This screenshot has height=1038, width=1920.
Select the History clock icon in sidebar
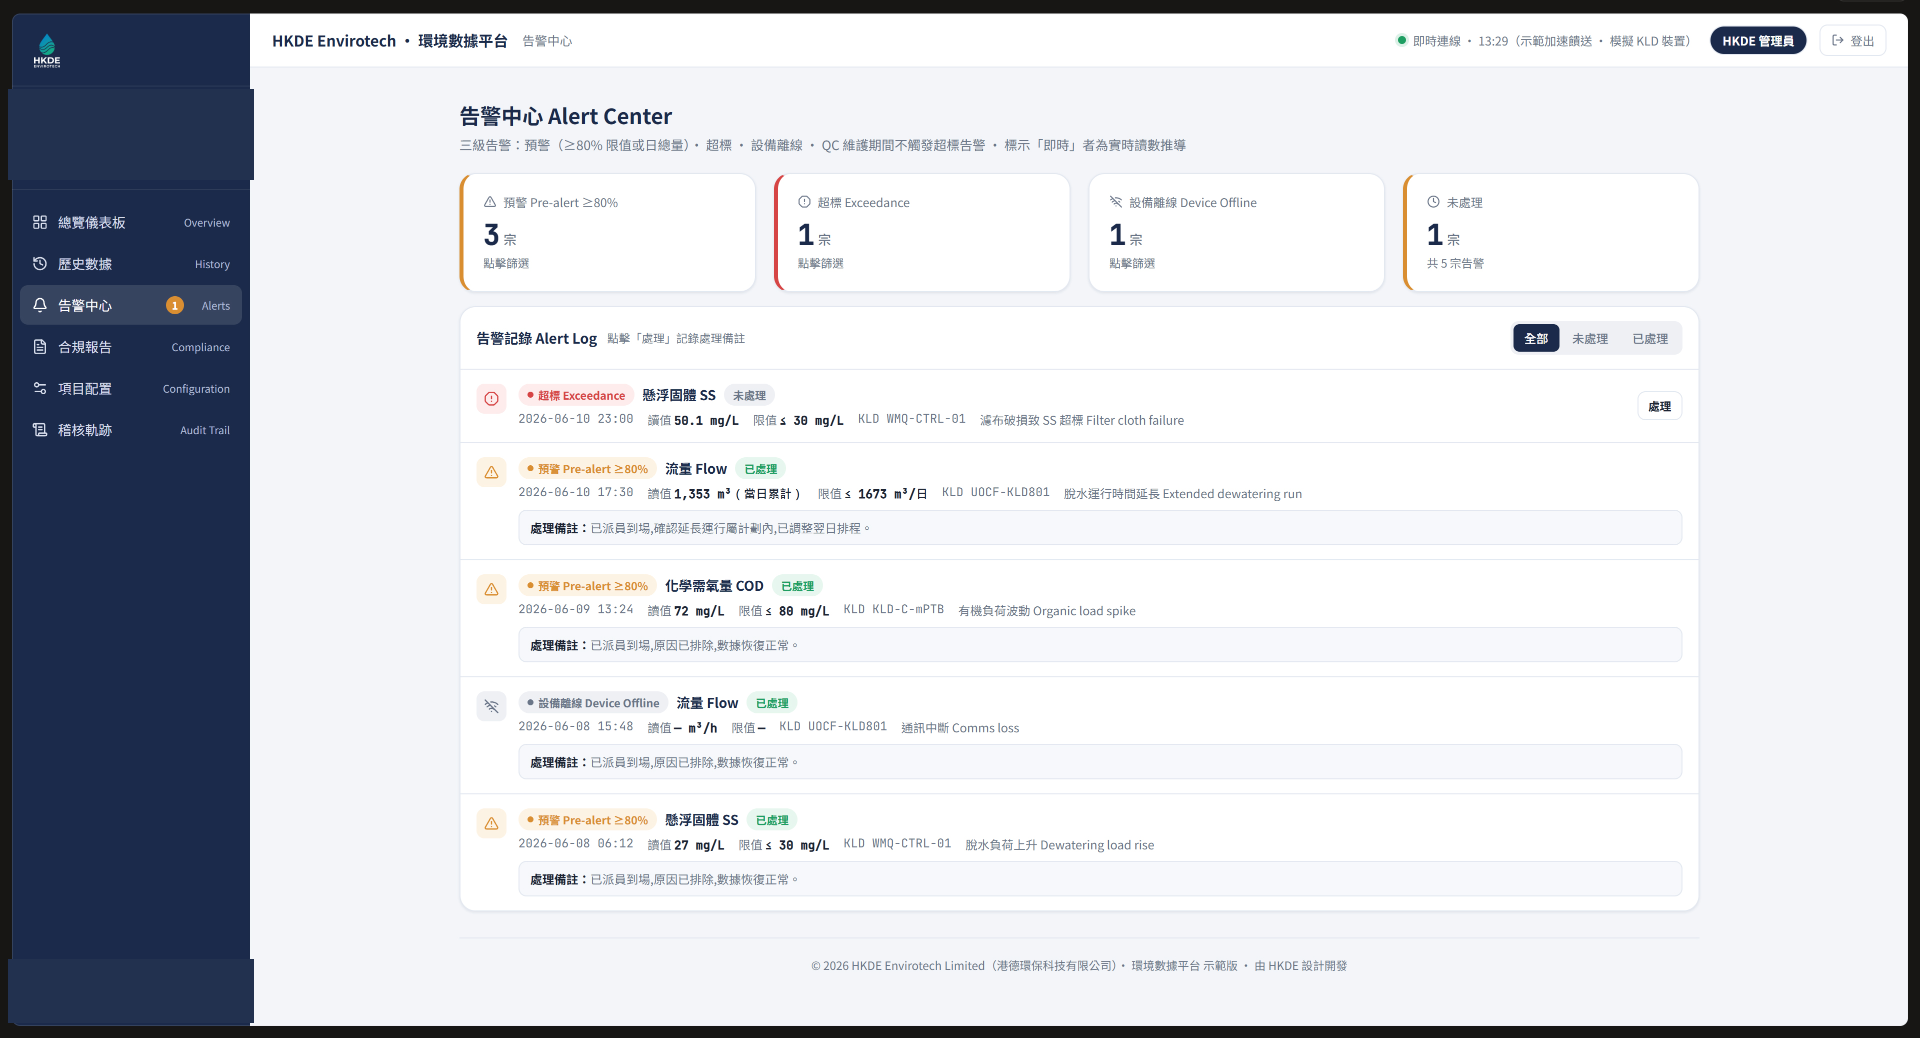click(40, 264)
